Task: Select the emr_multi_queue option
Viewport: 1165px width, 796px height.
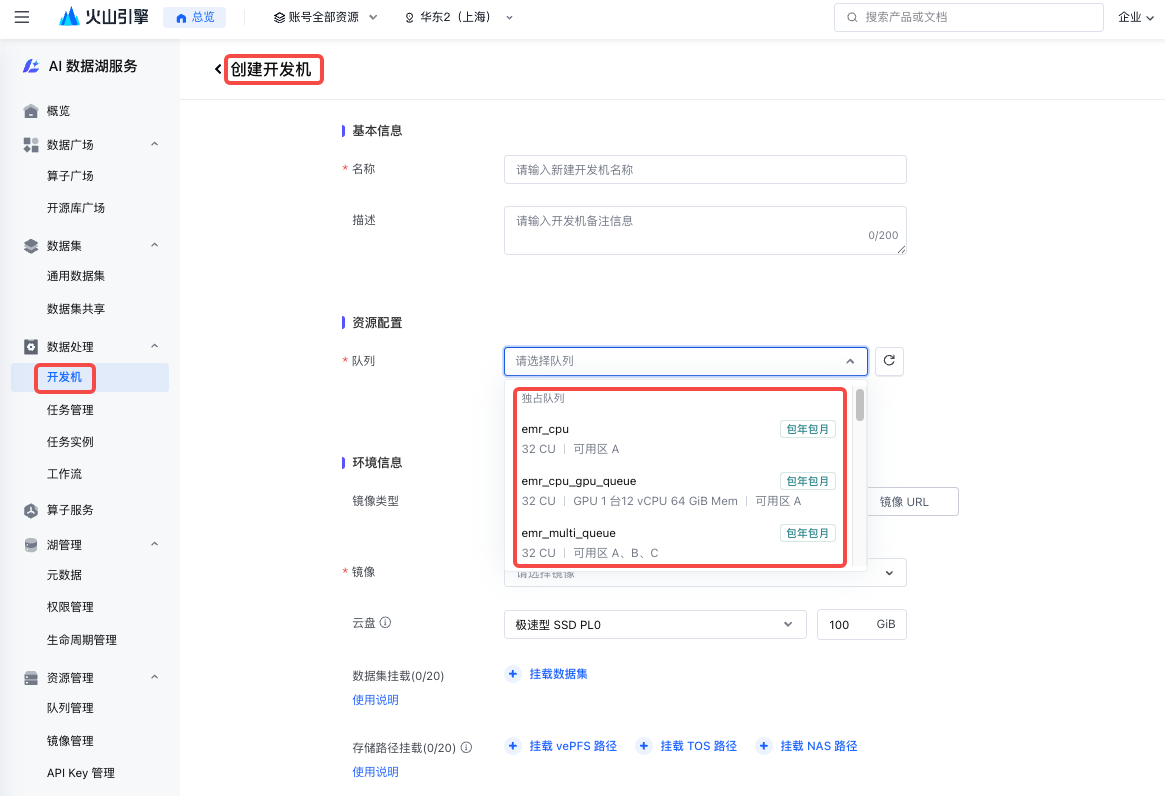Action: (x=678, y=543)
